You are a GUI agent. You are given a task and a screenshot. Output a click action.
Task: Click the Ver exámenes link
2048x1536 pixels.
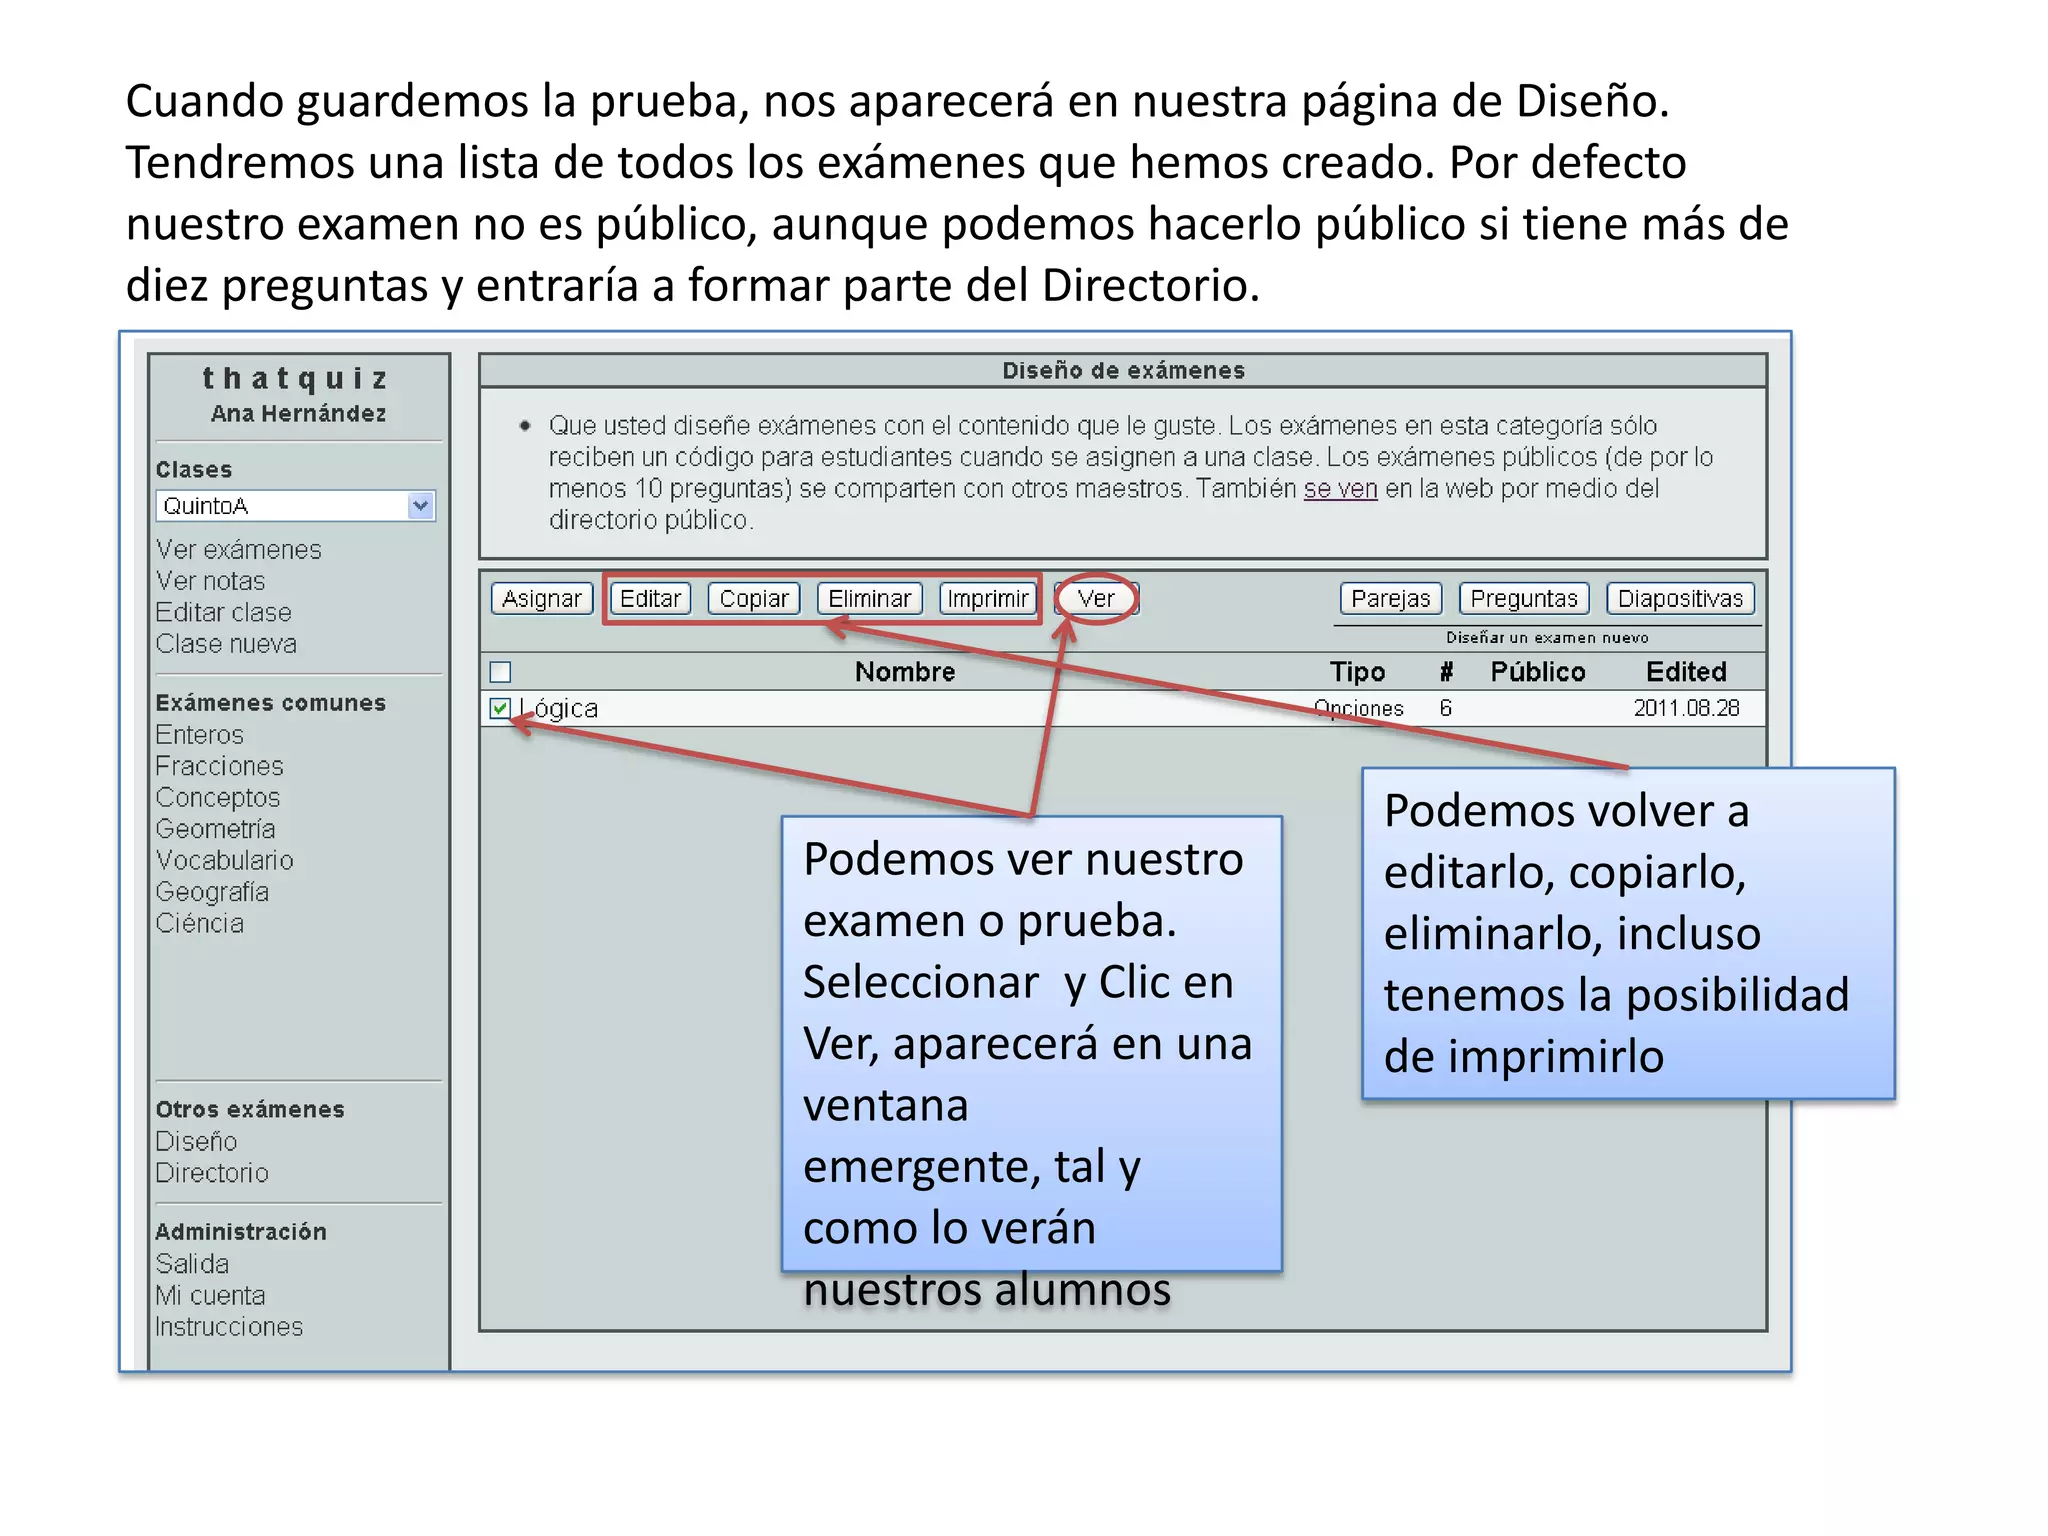tap(238, 550)
